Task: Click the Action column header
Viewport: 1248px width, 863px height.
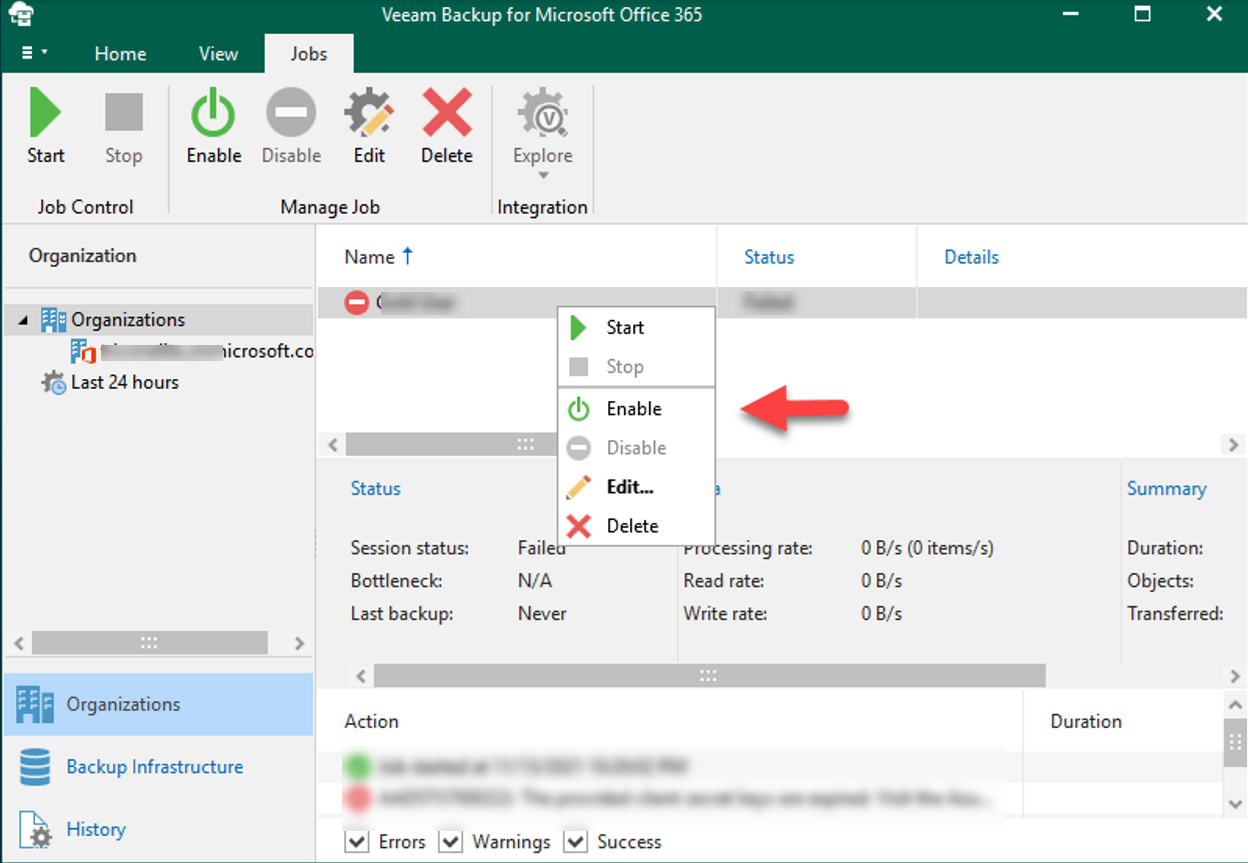Action: point(371,721)
